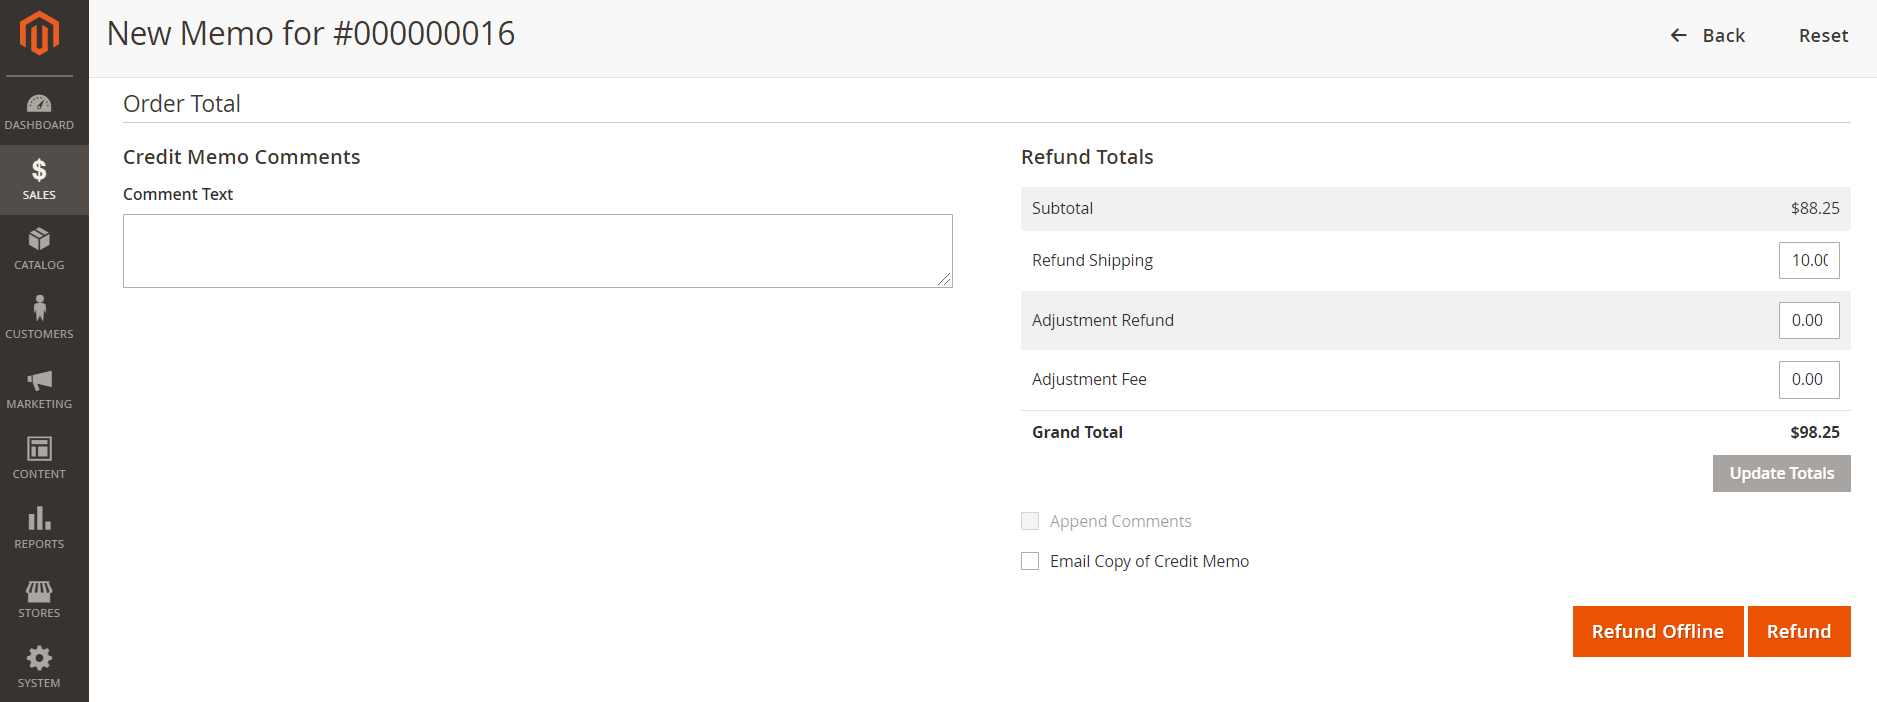
Task: Open the Dashboard gauge icon
Action: (39, 104)
